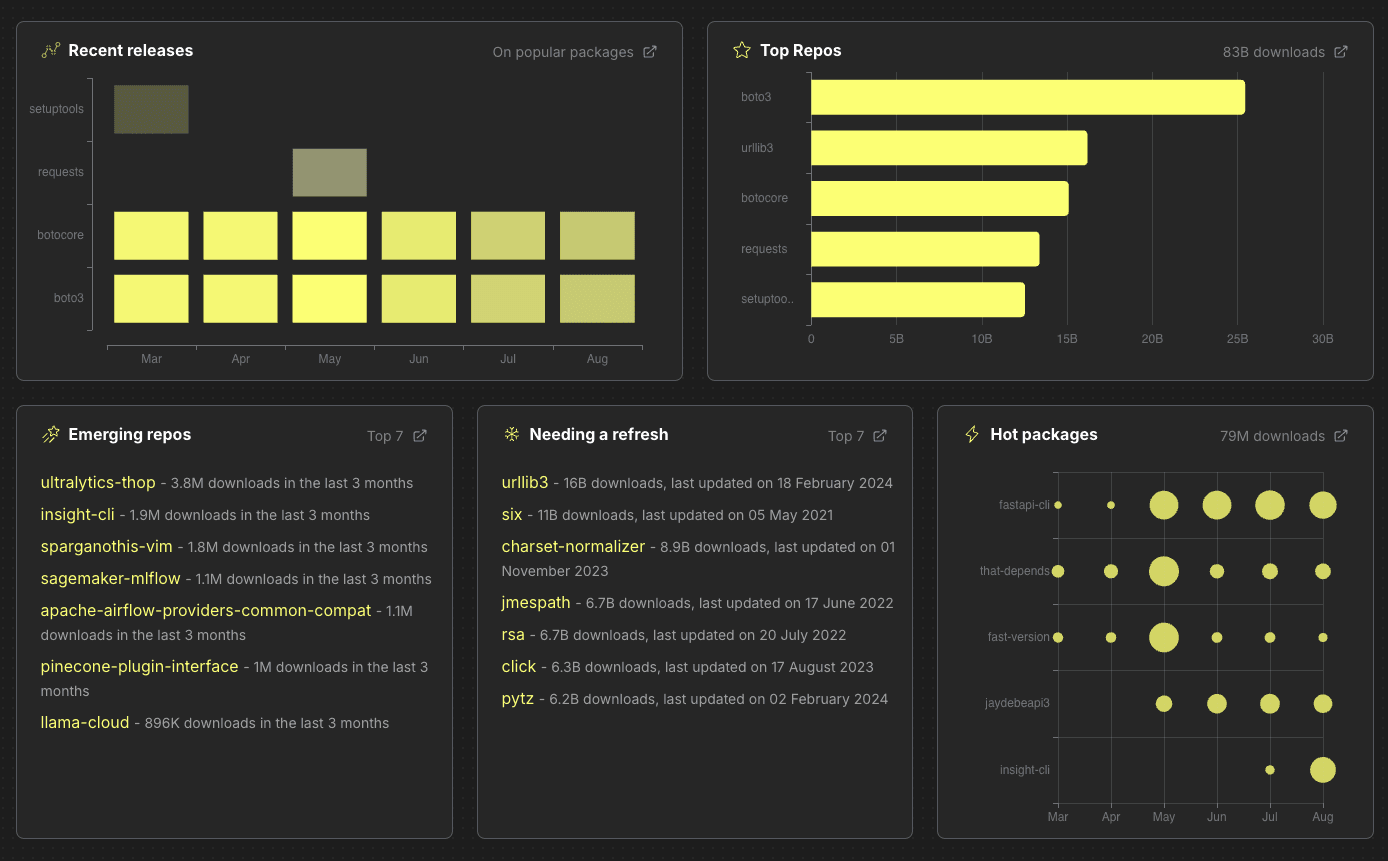
Task: Click Top 7 label in Needing a refresh
Action: click(x=846, y=436)
